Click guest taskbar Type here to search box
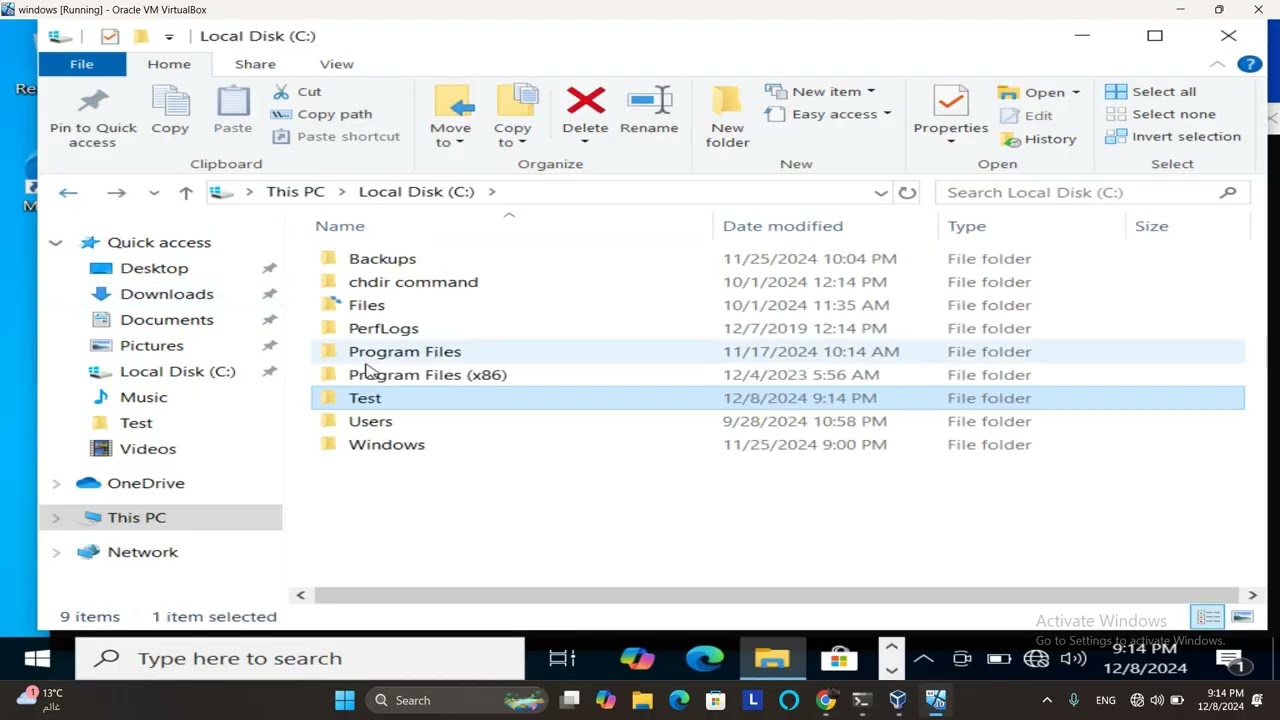Viewport: 1280px width, 720px height. coord(300,658)
